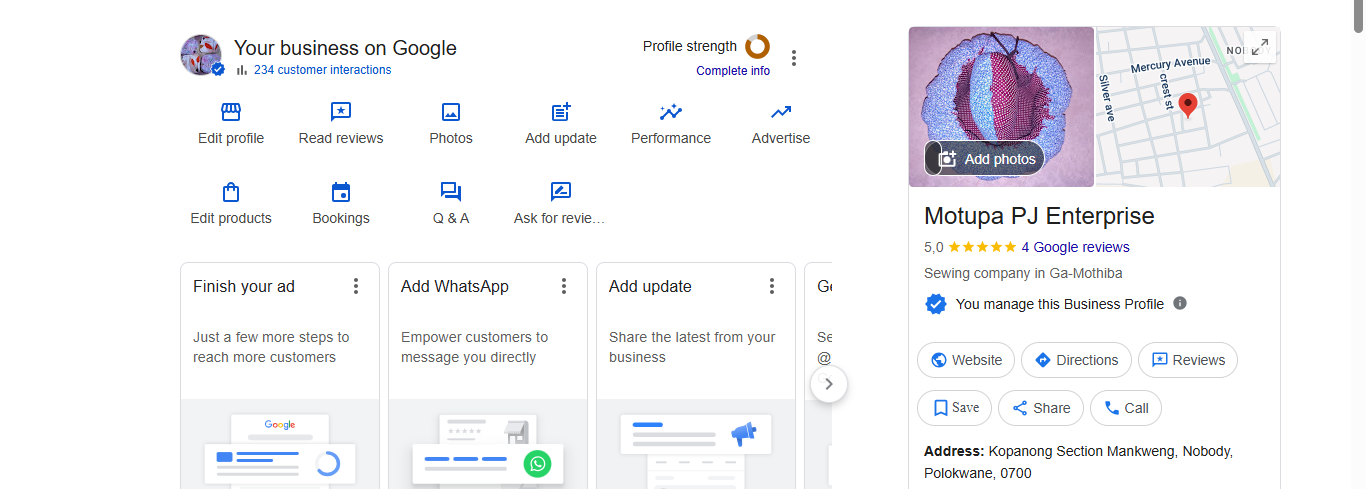
Task: Open the Finish your ad card
Action: pos(280,376)
